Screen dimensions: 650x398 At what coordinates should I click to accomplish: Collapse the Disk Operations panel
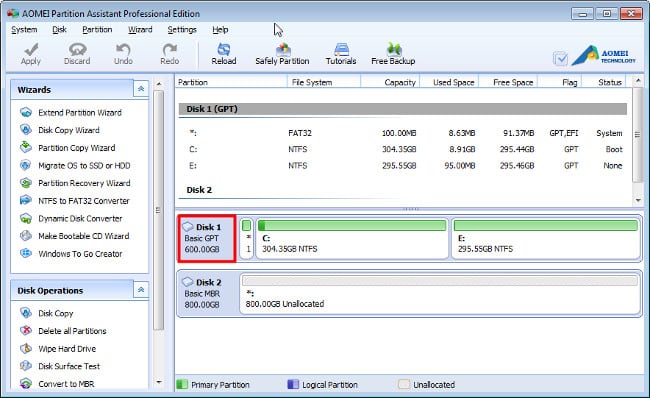[141, 289]
